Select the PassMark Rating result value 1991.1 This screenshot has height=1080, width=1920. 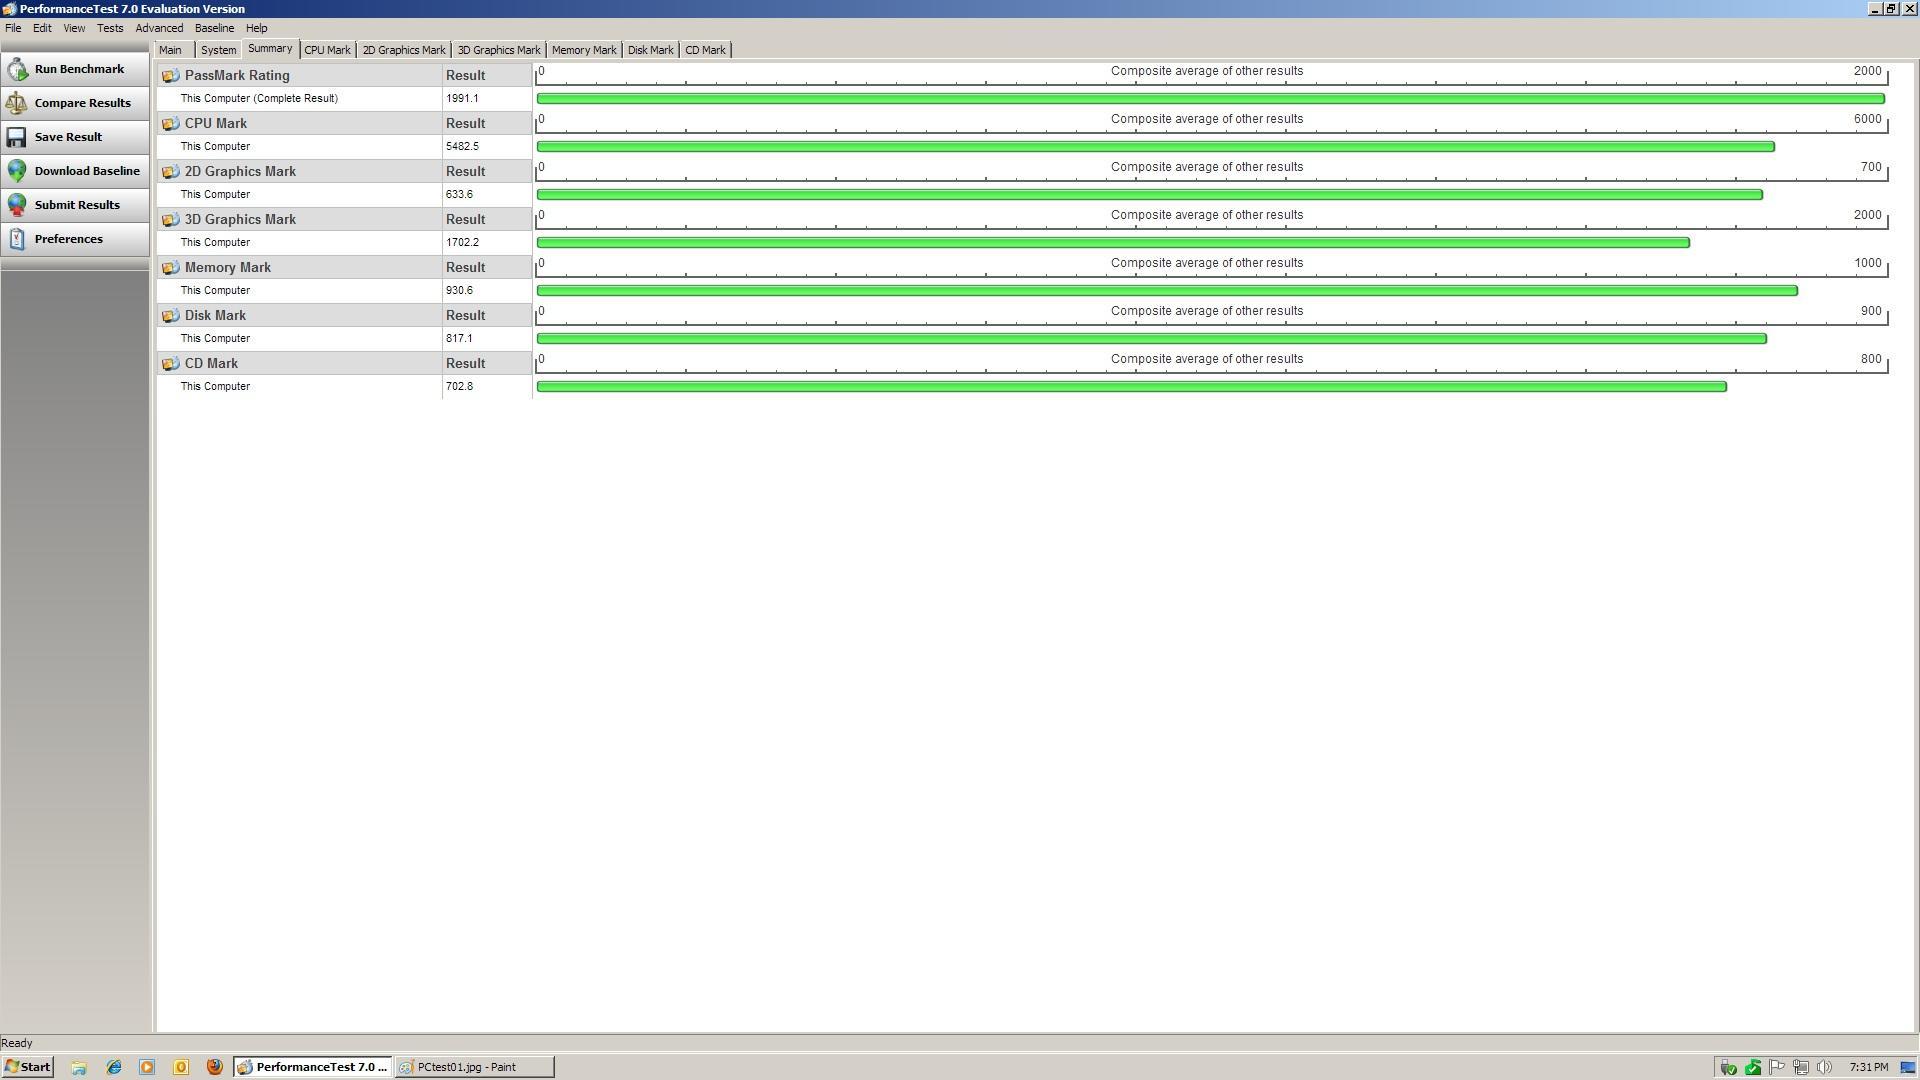click(x=462, y=99)
